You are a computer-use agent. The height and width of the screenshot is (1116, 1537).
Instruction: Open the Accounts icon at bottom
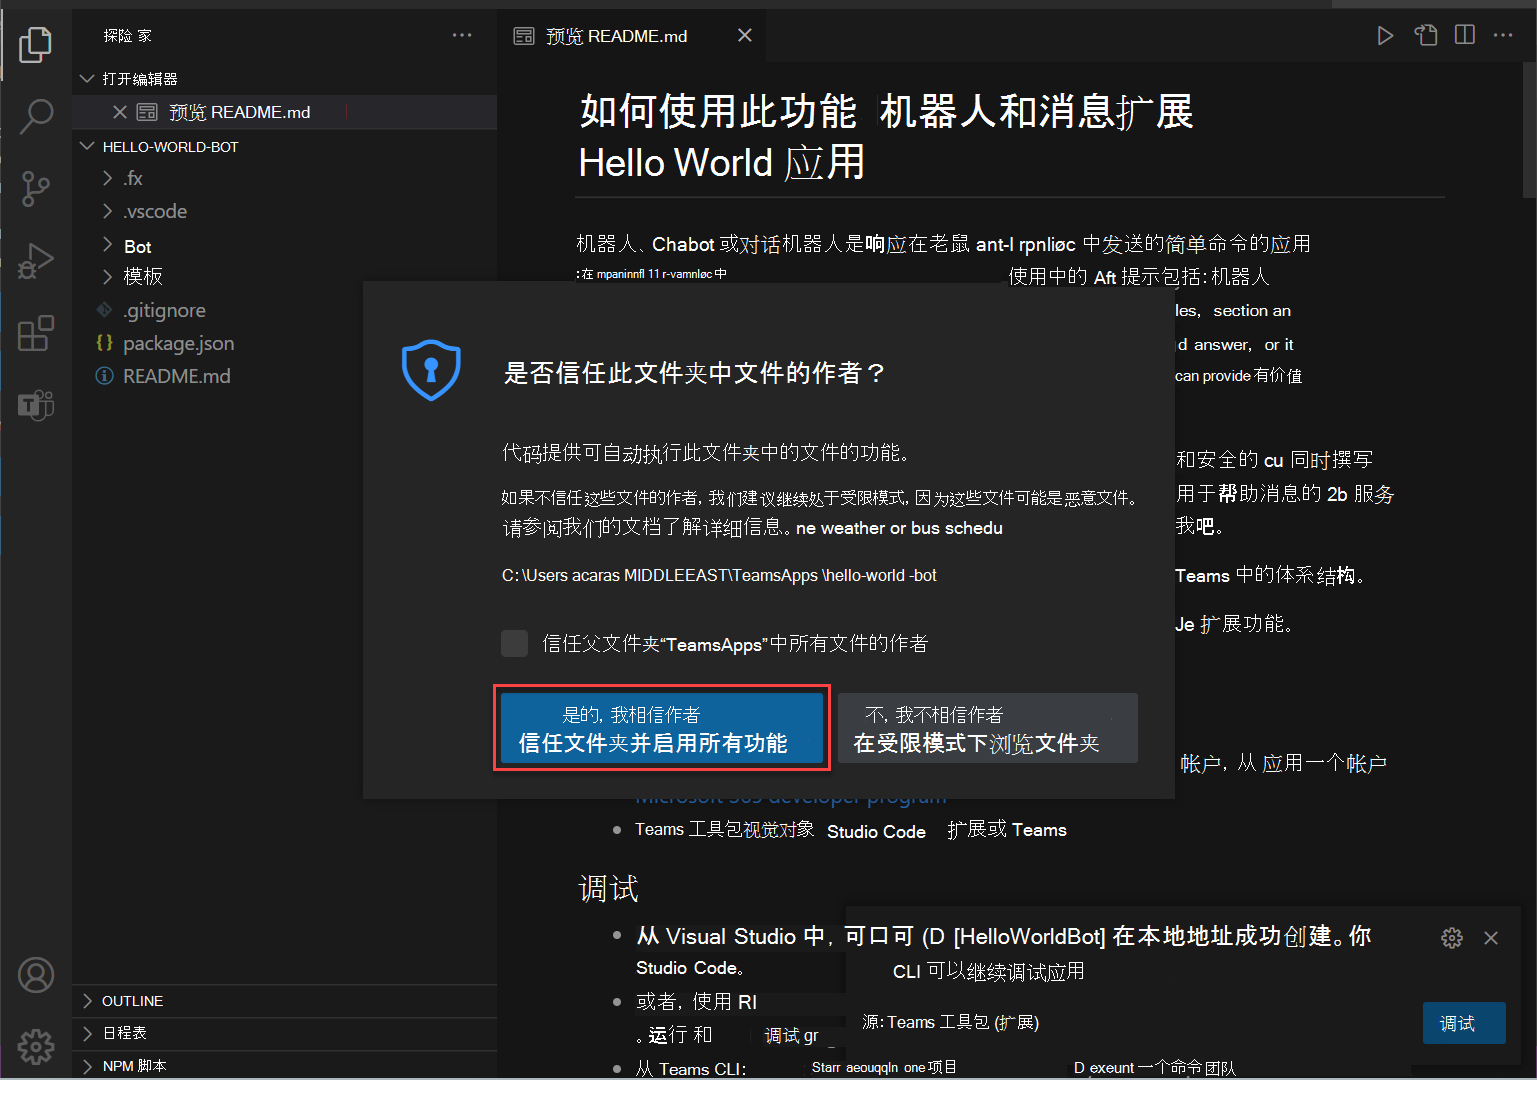pyautogui.click(x=36, y=975)
